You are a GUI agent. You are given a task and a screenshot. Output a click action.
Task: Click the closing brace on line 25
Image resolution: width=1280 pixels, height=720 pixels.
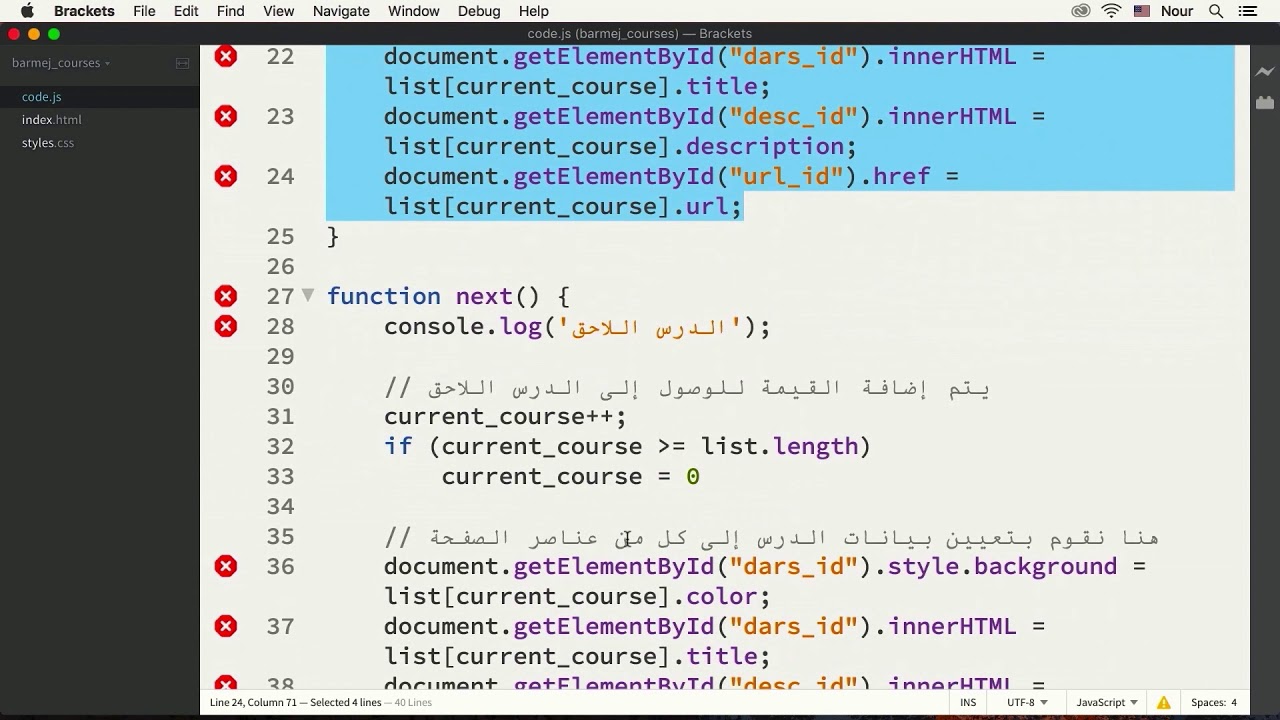pyautogui.click(x=334, y=237)
